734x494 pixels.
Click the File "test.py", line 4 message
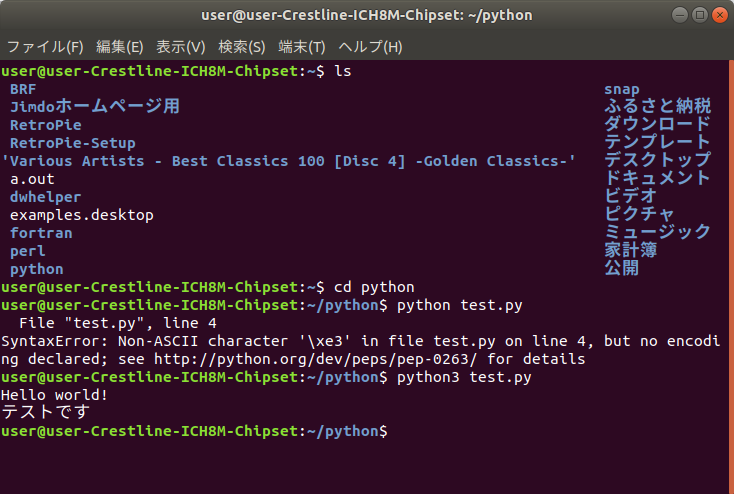(x=117, y=323)
